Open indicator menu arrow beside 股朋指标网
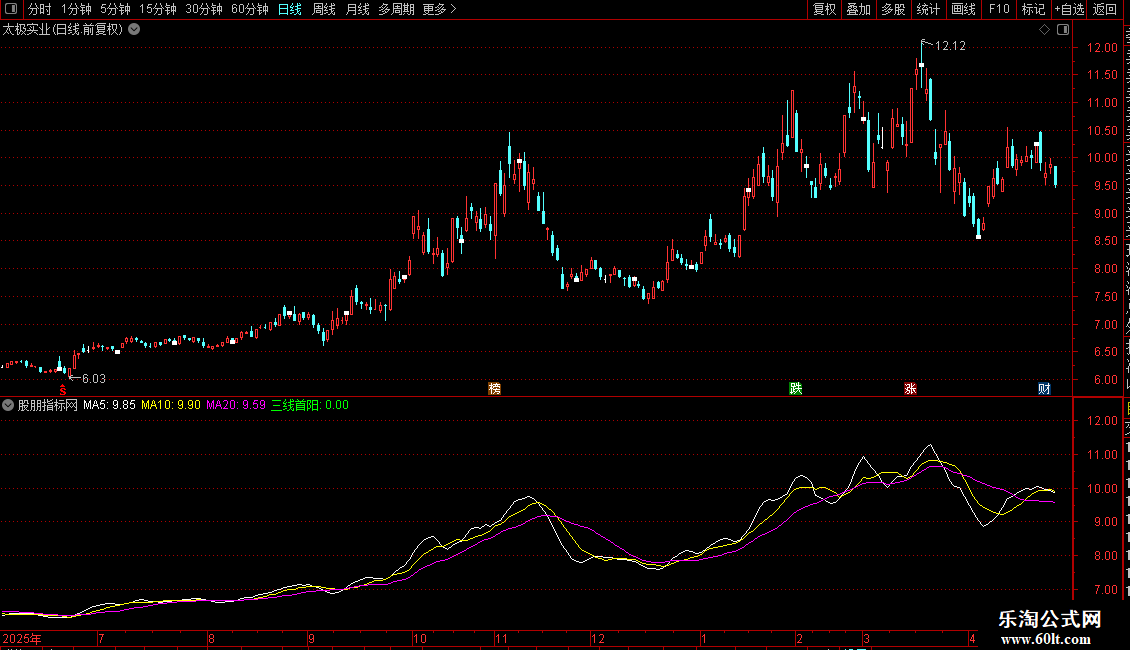Image resolution: width=1130 pixels, height=650 pixels. click(8, 405)
